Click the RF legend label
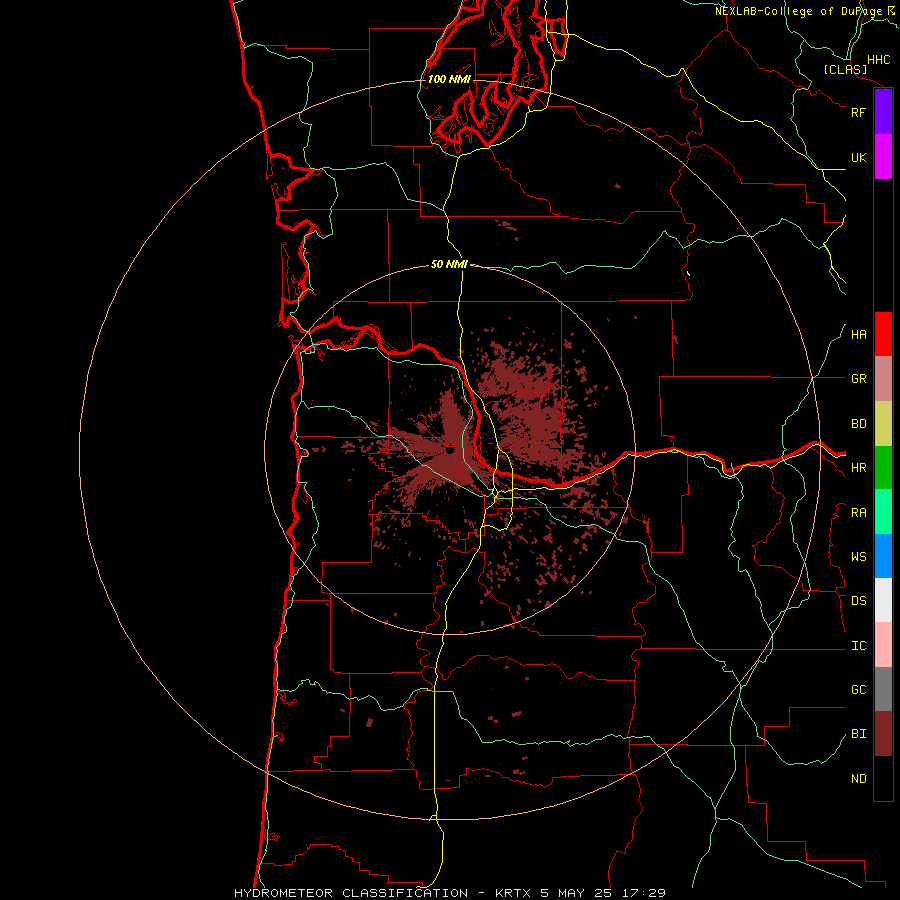900x900 pixels. 858,112
